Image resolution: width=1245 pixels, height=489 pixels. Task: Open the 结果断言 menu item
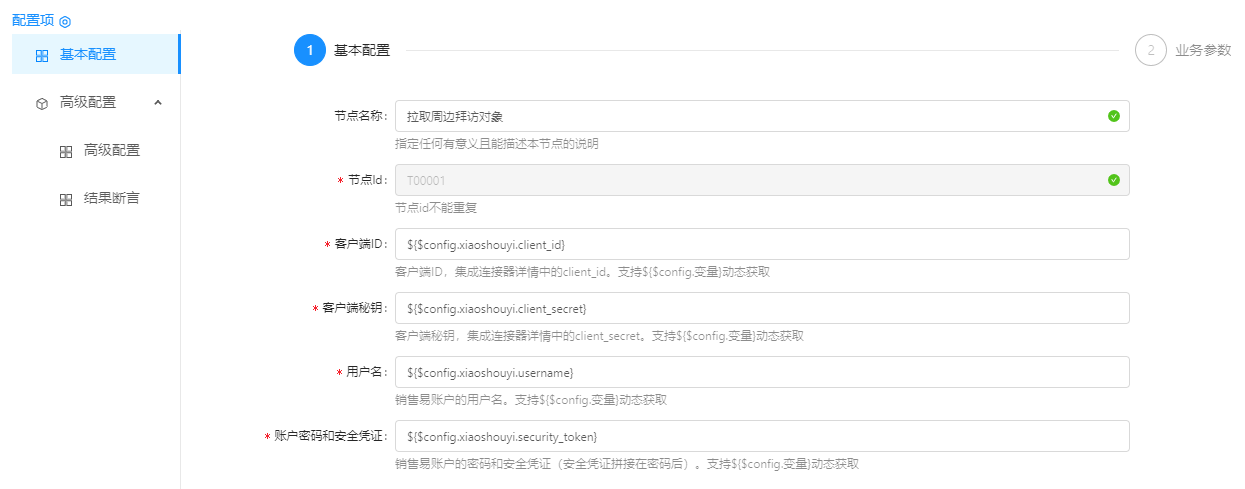coord(112,199)
